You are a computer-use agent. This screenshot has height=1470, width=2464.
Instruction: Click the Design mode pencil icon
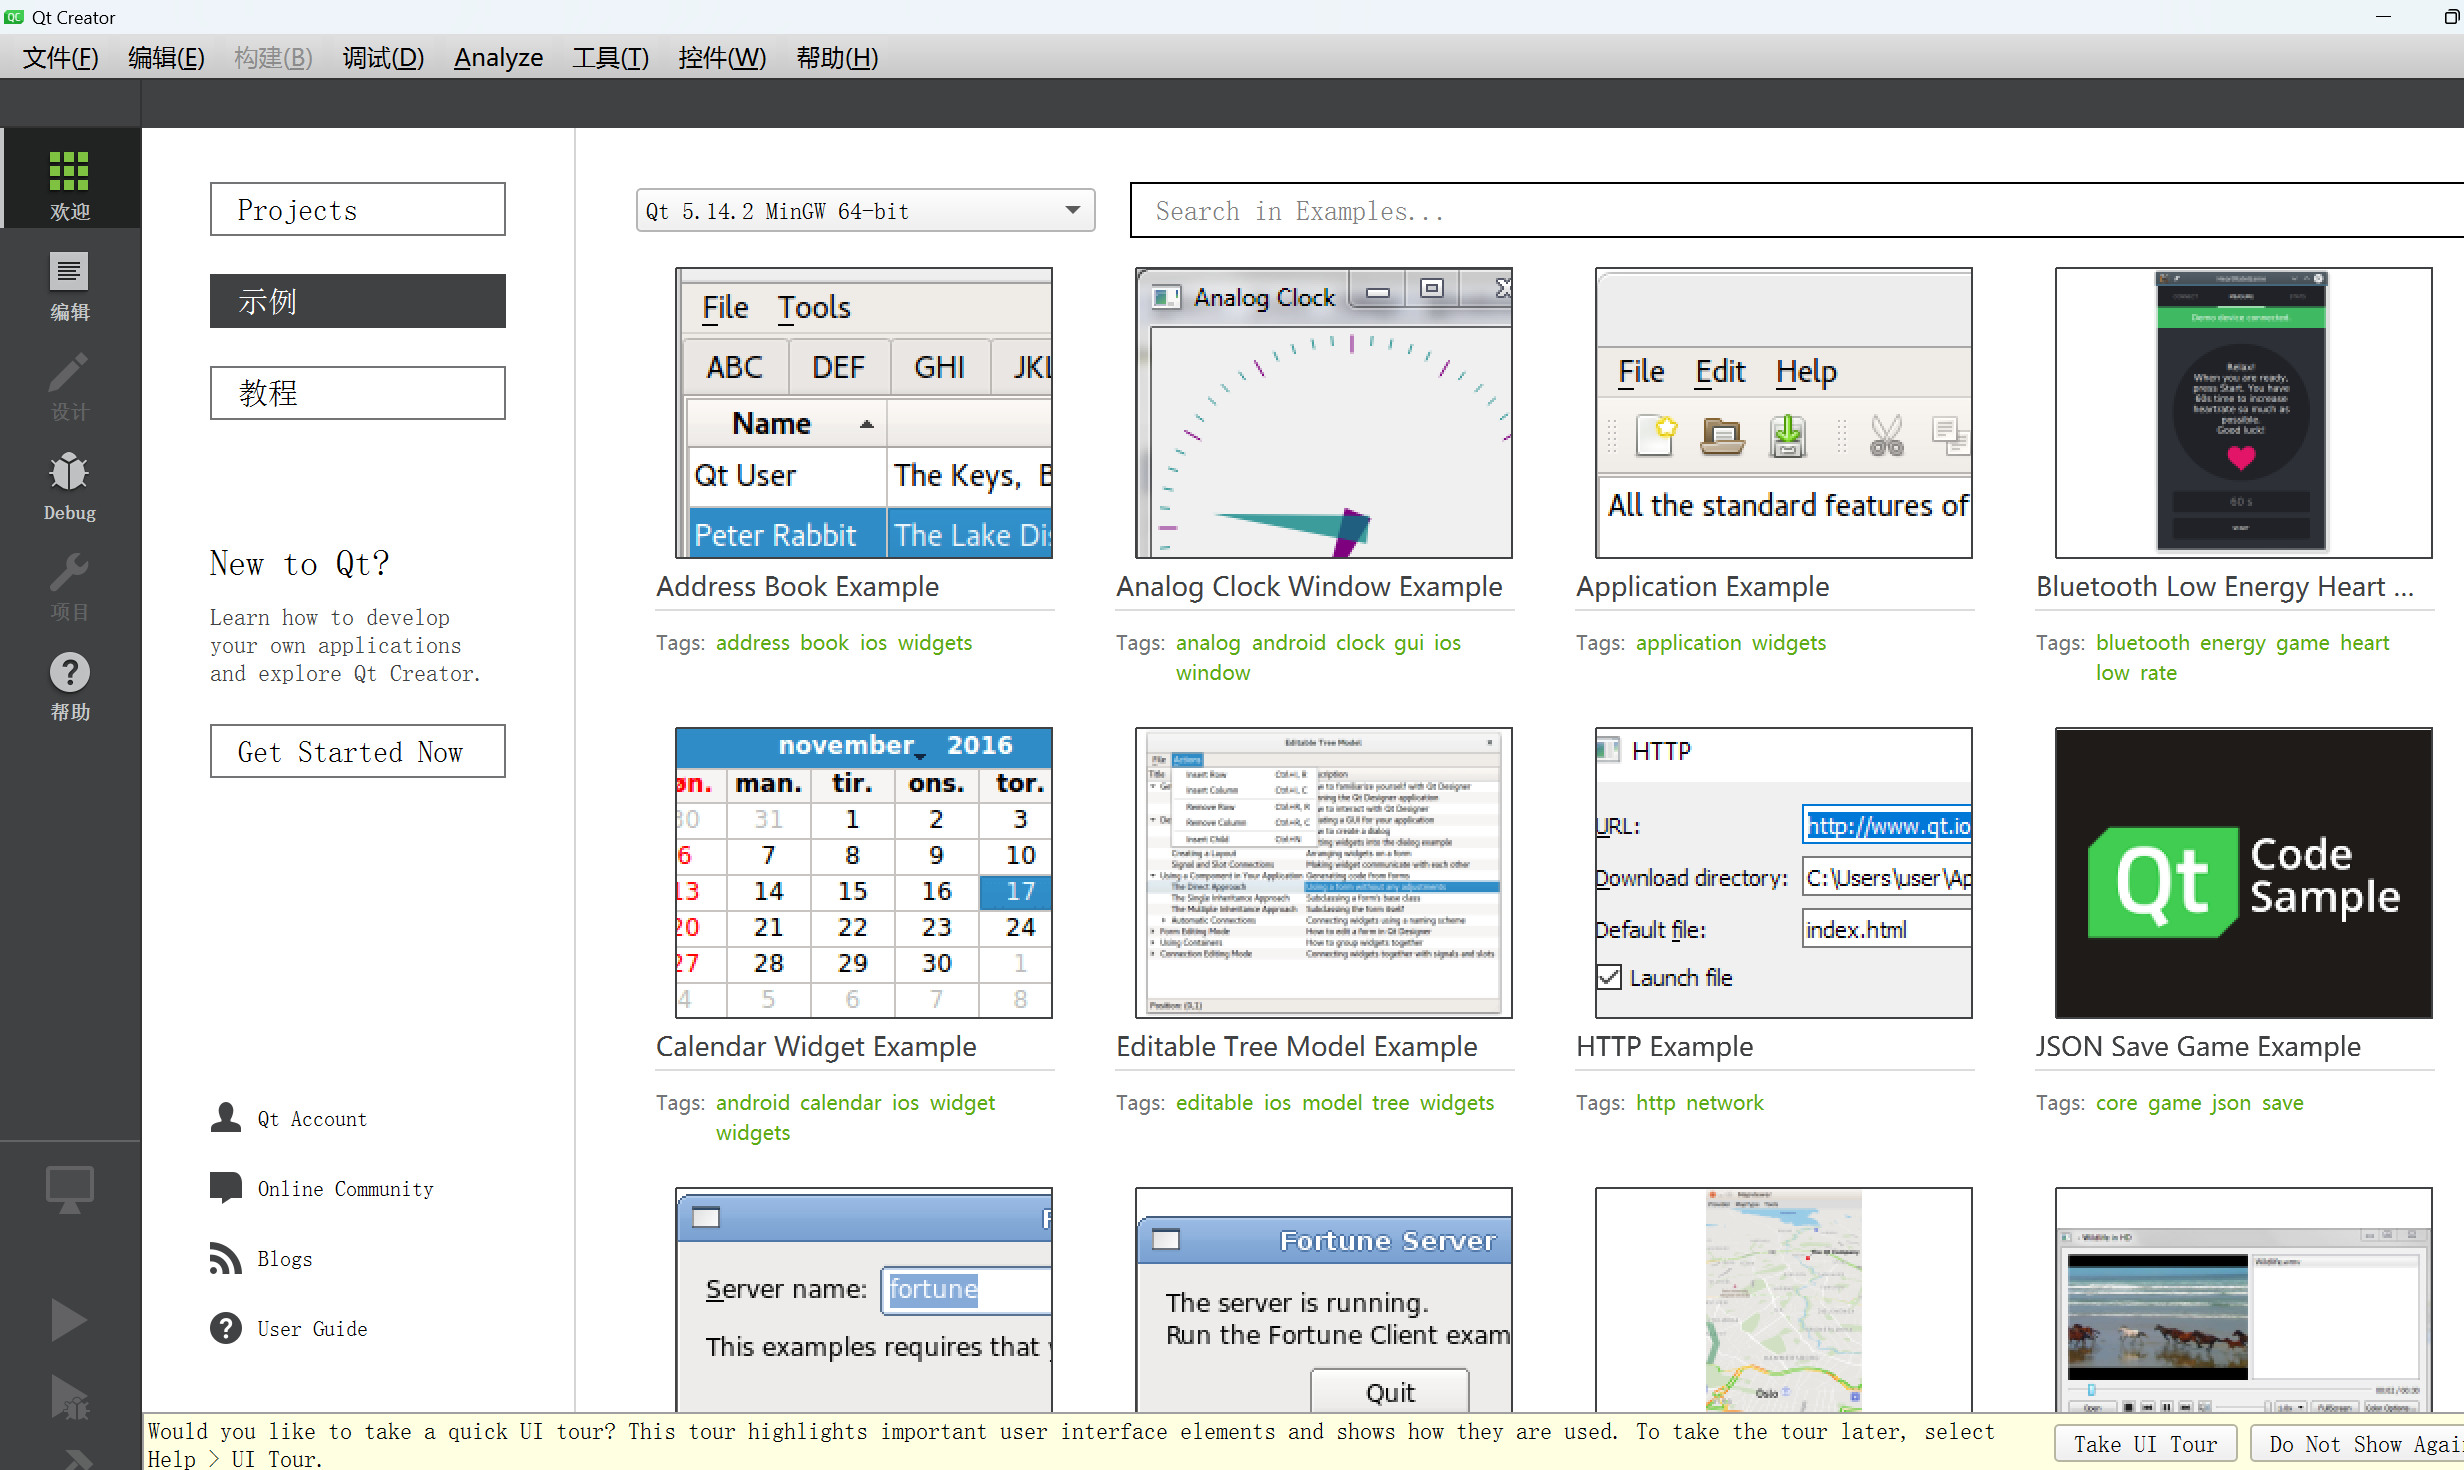pos(69,385)
